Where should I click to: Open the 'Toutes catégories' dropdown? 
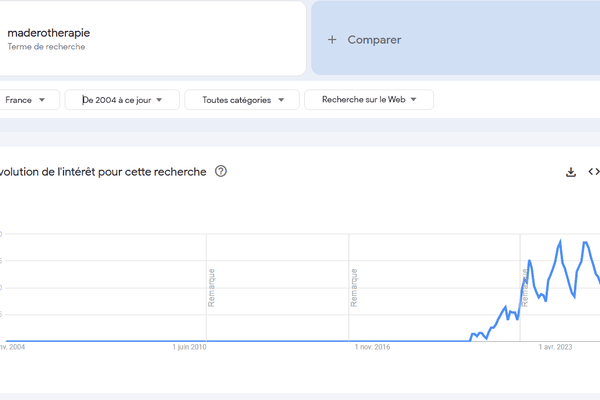point(243,100)
